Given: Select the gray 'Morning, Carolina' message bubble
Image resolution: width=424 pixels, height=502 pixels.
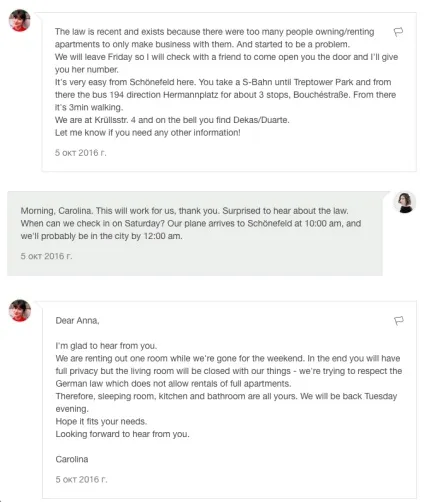Looking at the screenshot, I should tap(195, 233).
